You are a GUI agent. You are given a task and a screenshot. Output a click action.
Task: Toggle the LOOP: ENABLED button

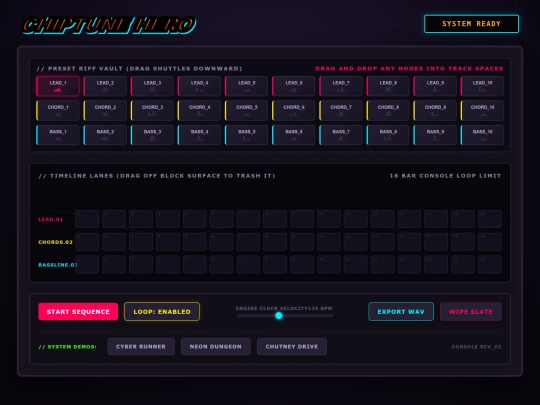[x=162, y=312]
